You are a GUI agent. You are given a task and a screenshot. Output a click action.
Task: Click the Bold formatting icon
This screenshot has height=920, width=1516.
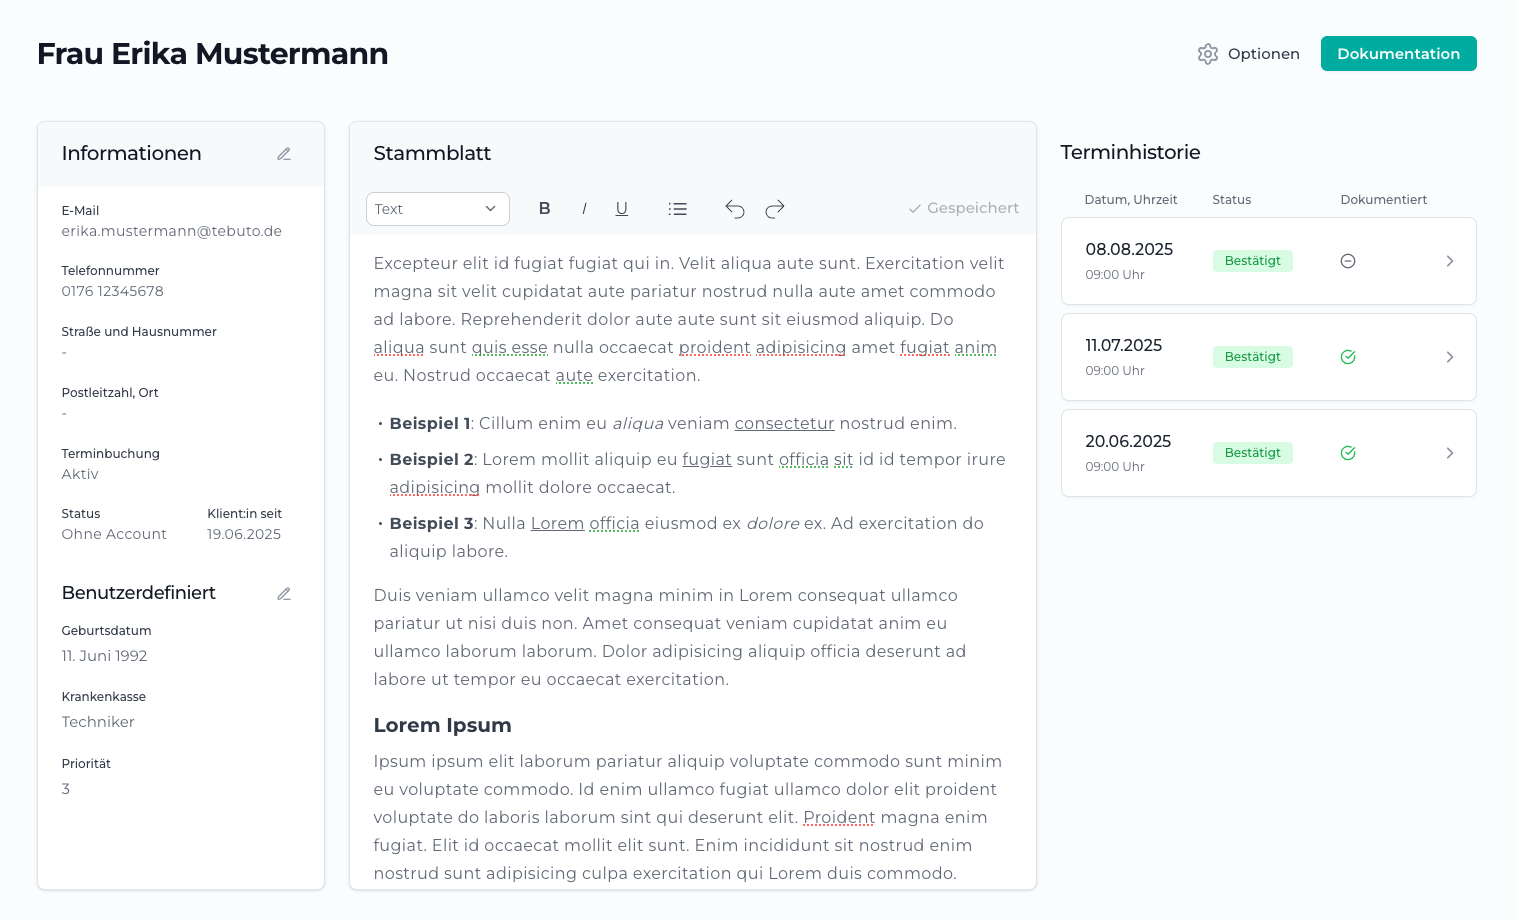(545, 209)
